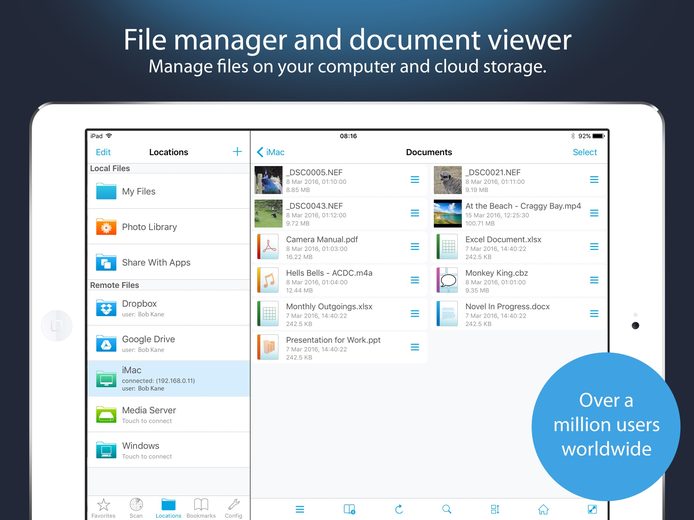694x520 pixels.
Task: Open the Dropbox location icon
Action: (x=106, y=308)
